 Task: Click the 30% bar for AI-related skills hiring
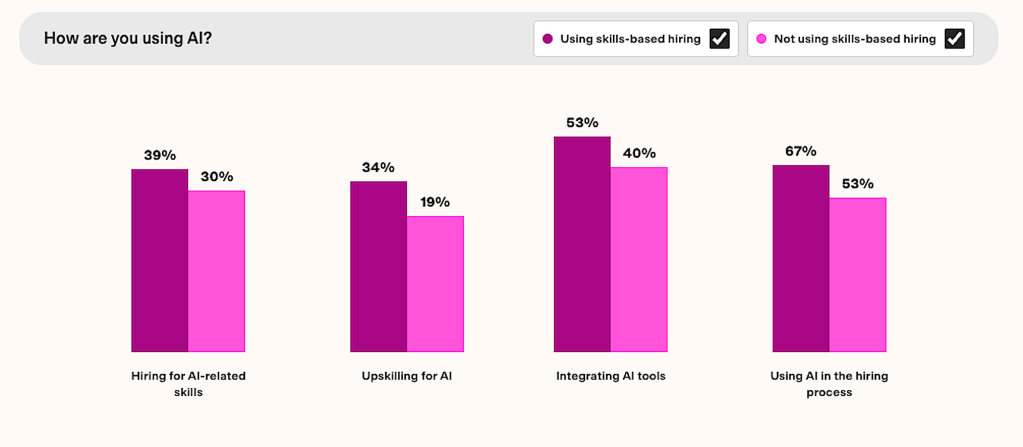click(217, 271)
